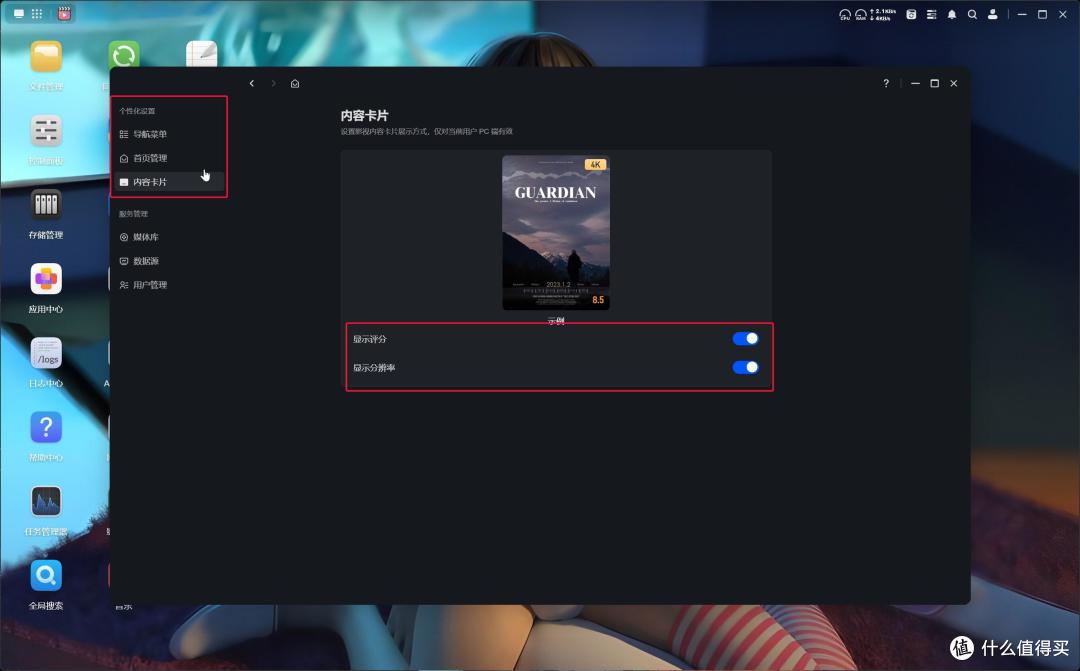
Task: Open the app grid launcher icon
Action: coord(37,14)
